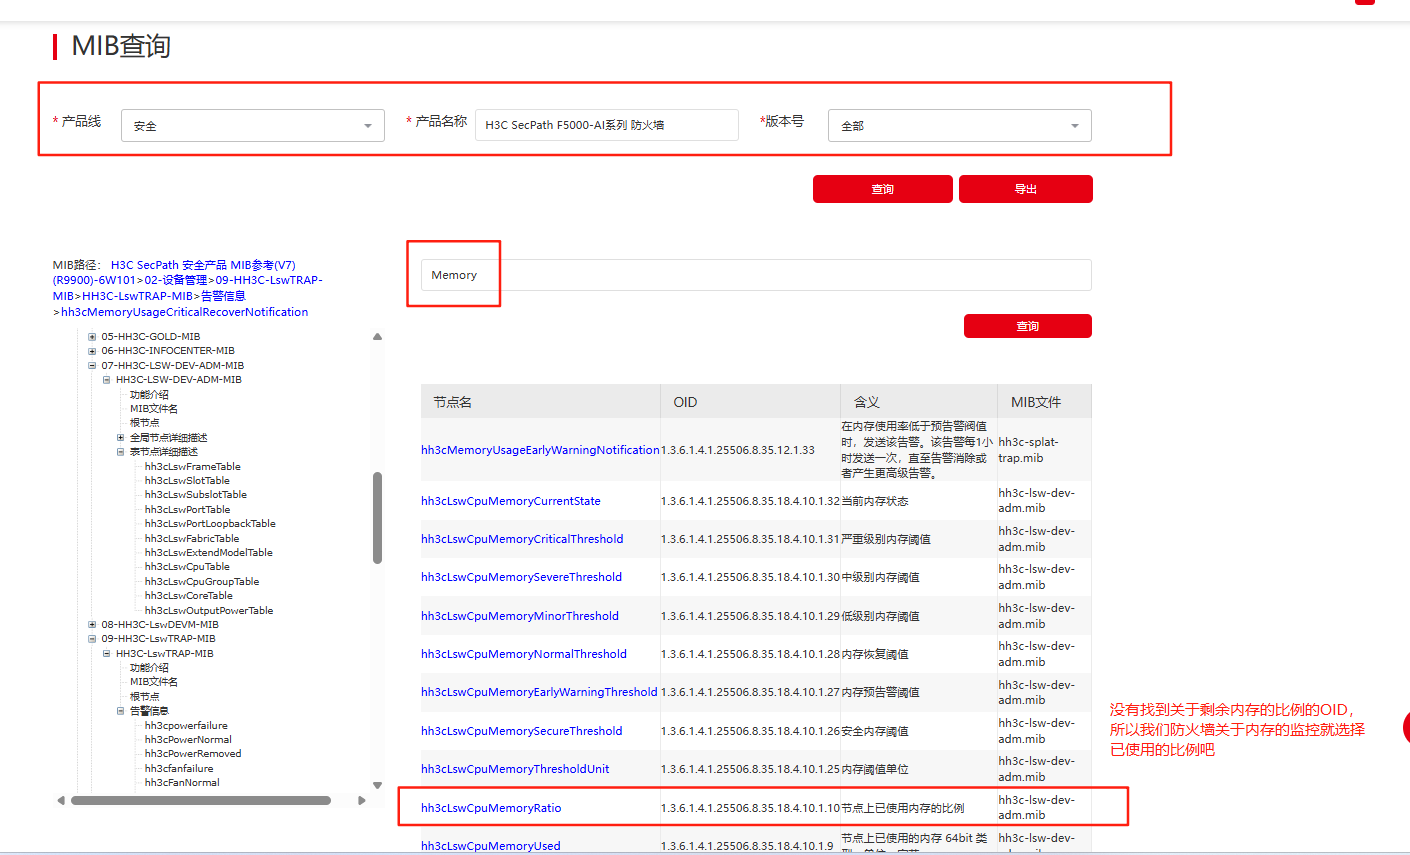Screen dimensions: 1410x855
Task: Click the tree's scroll-right arrow
Action: pos(362,800)
